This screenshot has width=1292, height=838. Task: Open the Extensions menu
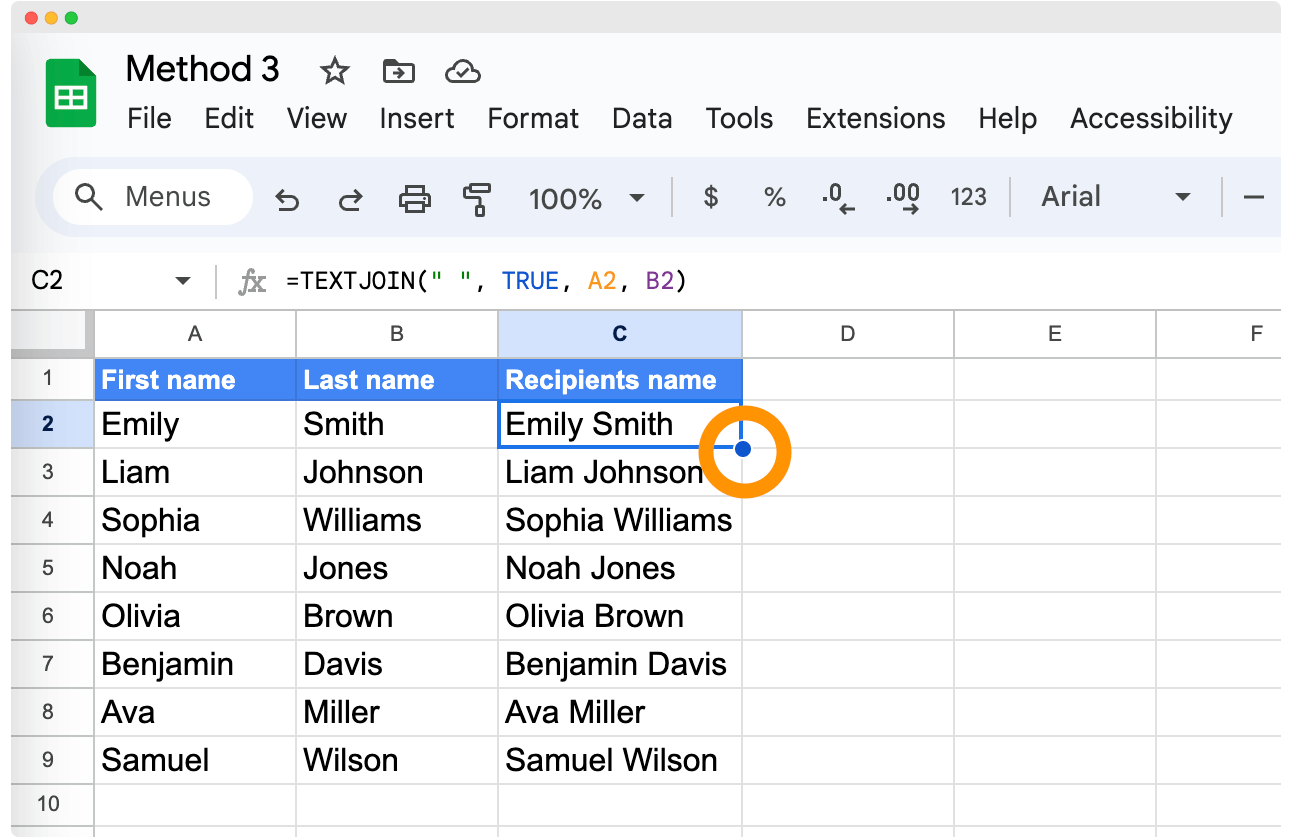(x=875, y=118)
